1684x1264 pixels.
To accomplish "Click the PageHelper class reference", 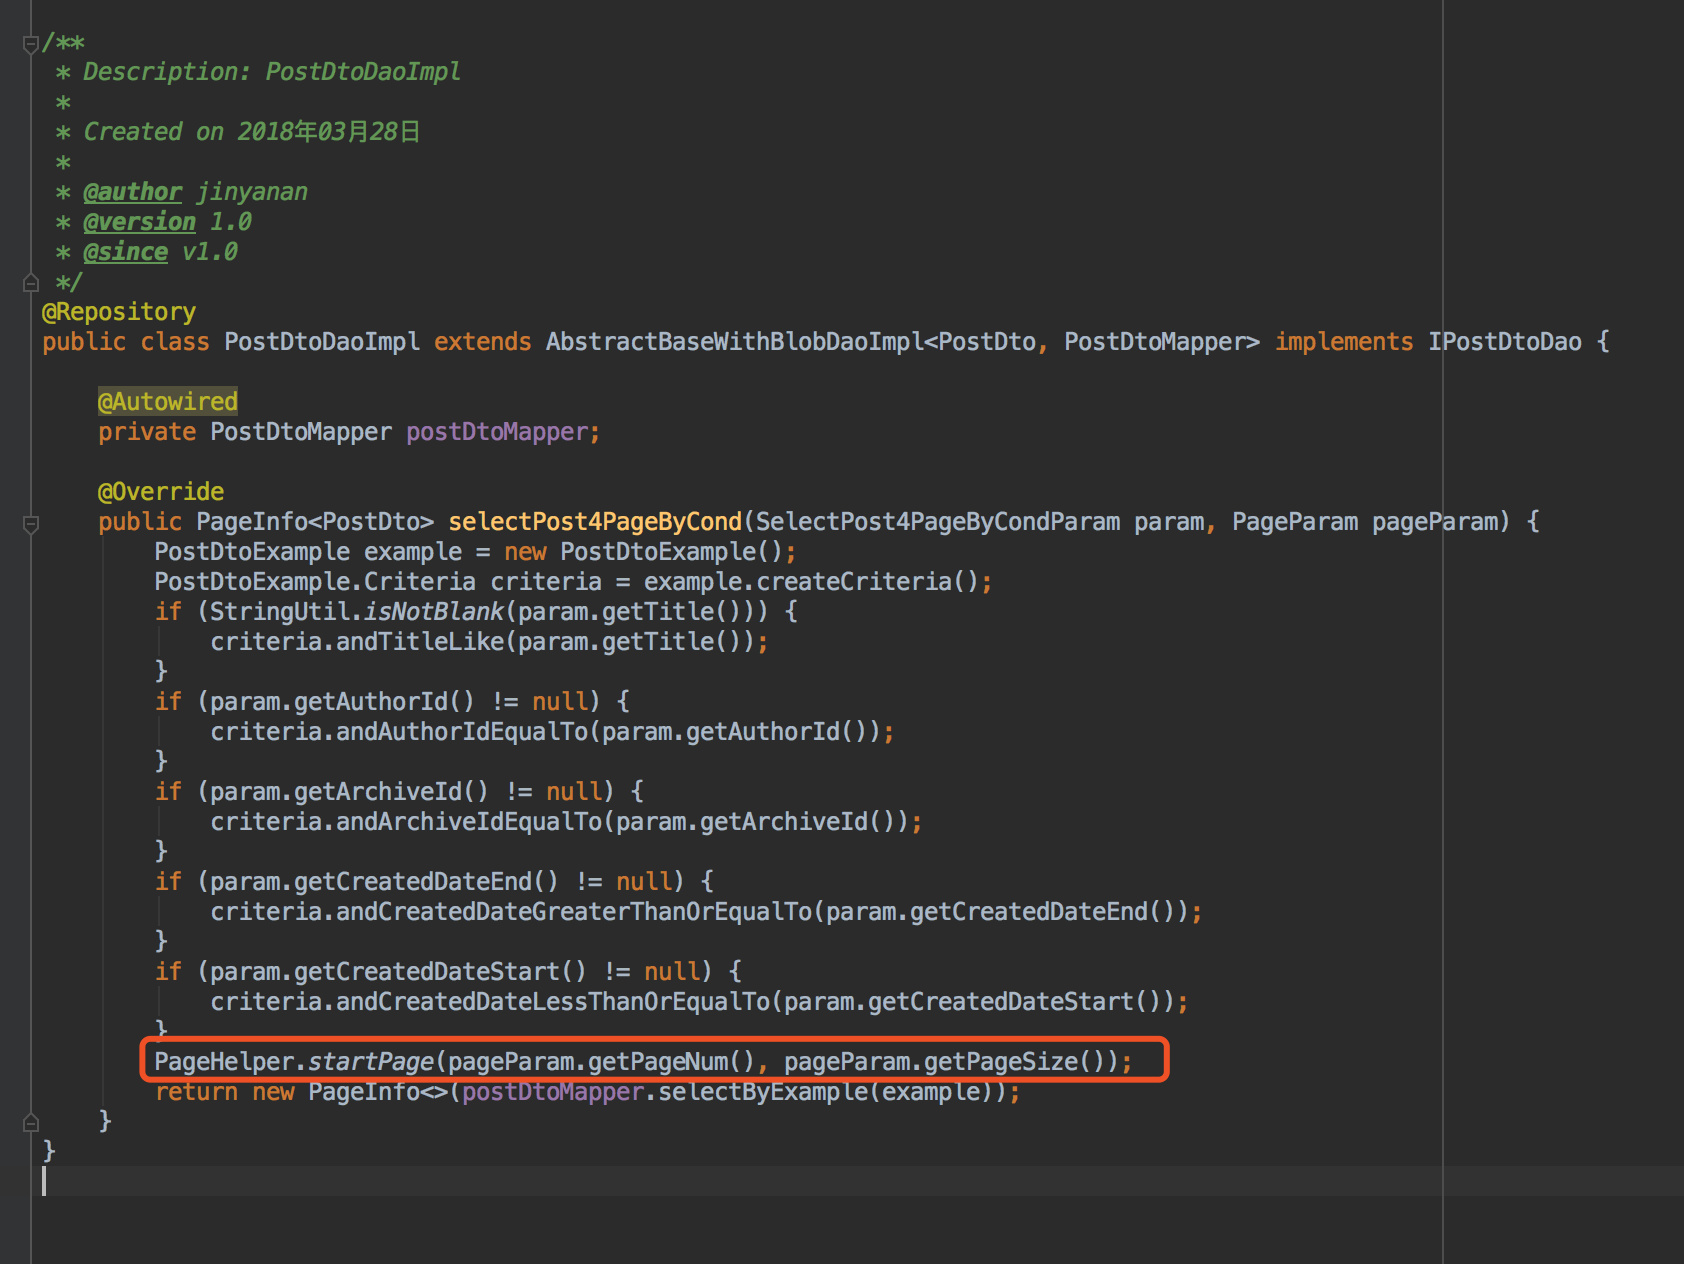I will pyautogui.click(x=224, y=1062).
